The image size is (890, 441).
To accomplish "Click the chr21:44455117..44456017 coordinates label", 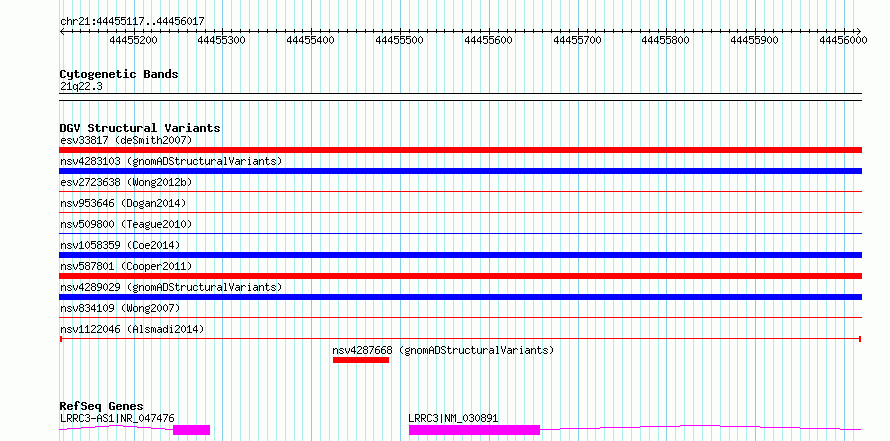I will [x=132, y=21].
